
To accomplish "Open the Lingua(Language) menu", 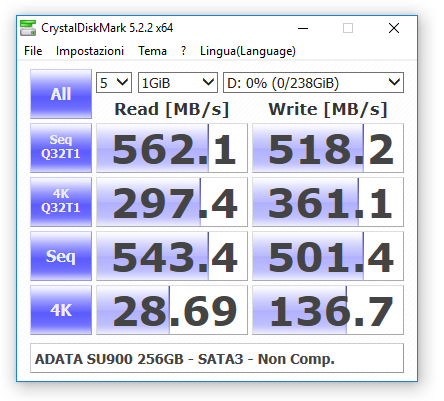I will [248, 51].
